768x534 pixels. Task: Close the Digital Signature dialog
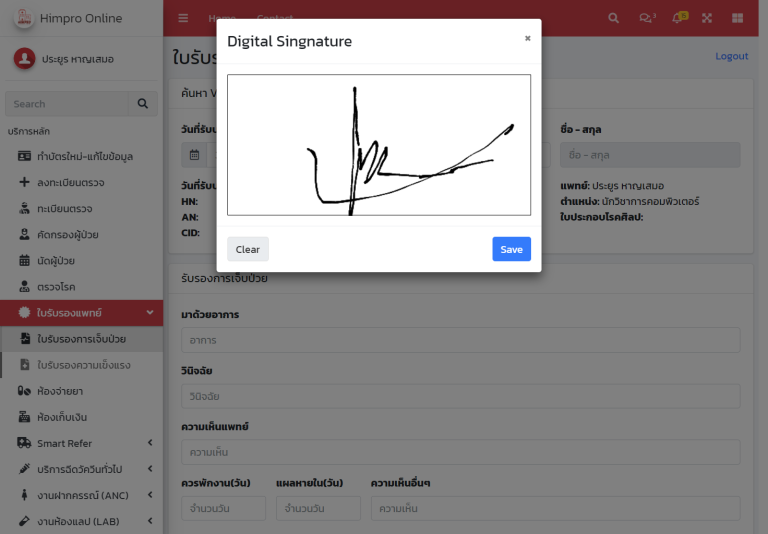(527, 39)
